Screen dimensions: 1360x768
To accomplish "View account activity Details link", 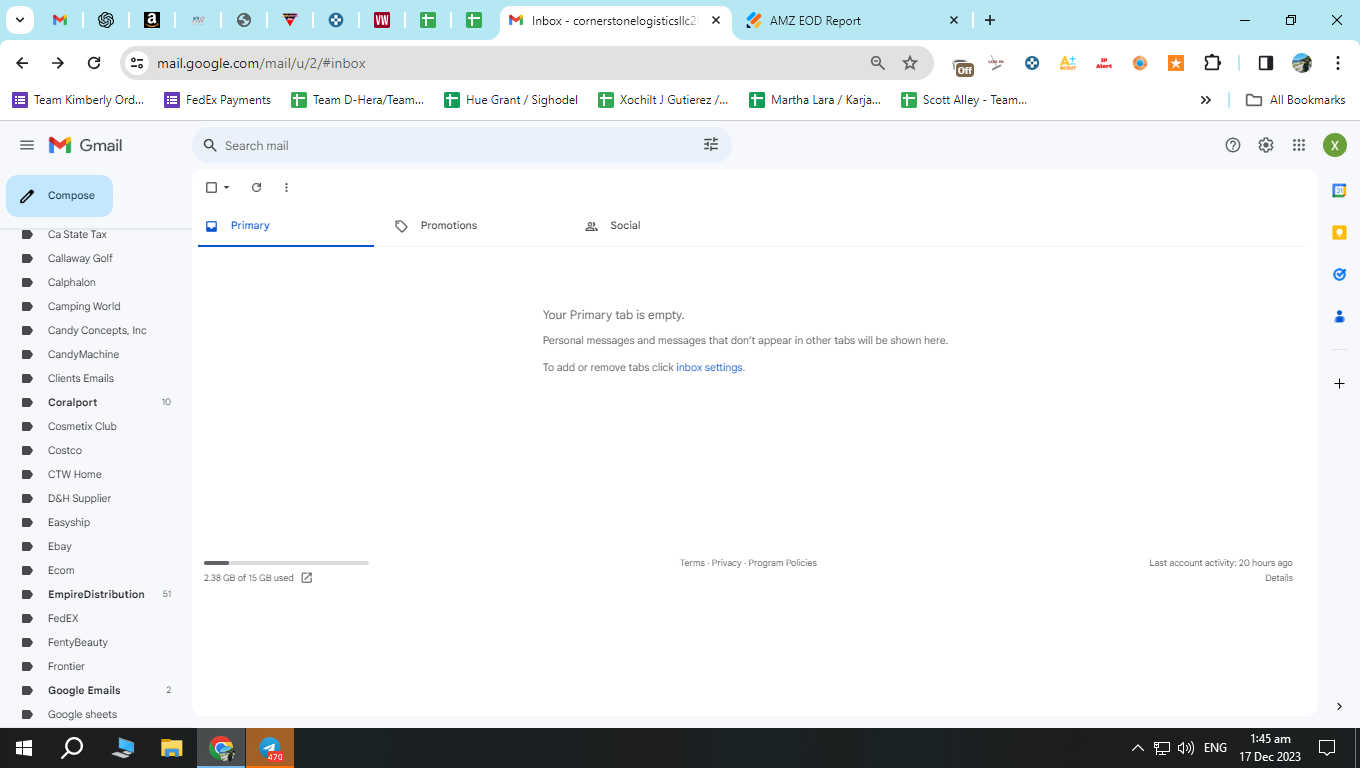I will [x=1279, y=578].
